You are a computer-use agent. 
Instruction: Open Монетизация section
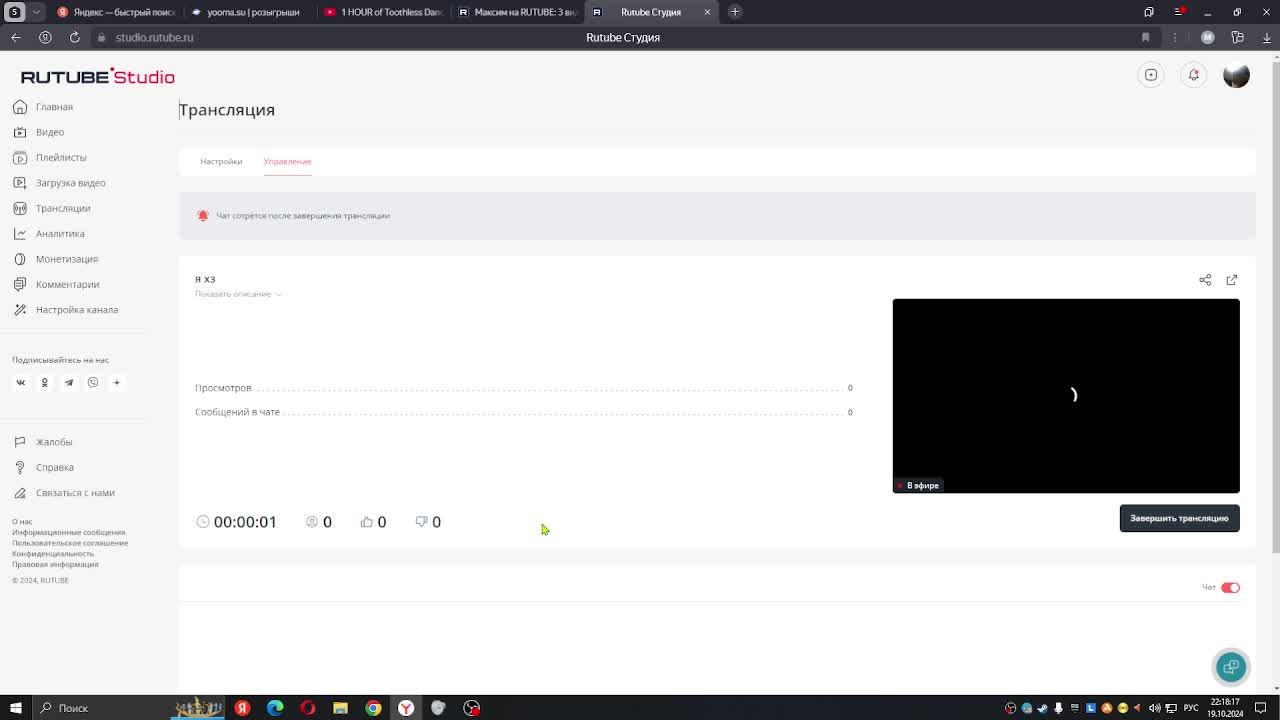(56, 259)
